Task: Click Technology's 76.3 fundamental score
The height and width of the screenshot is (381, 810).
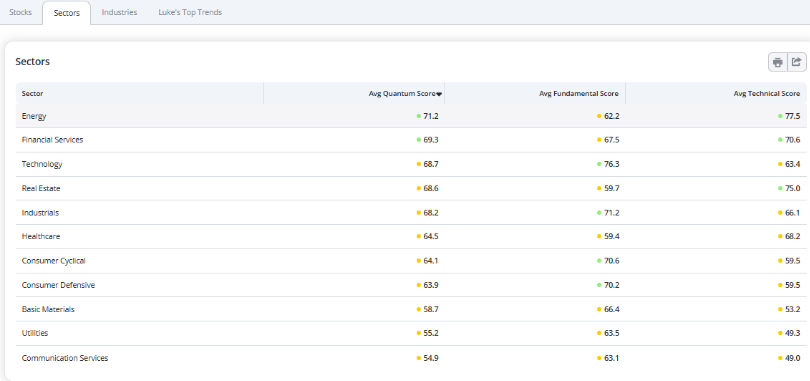Action: click(x=612, y=164)
